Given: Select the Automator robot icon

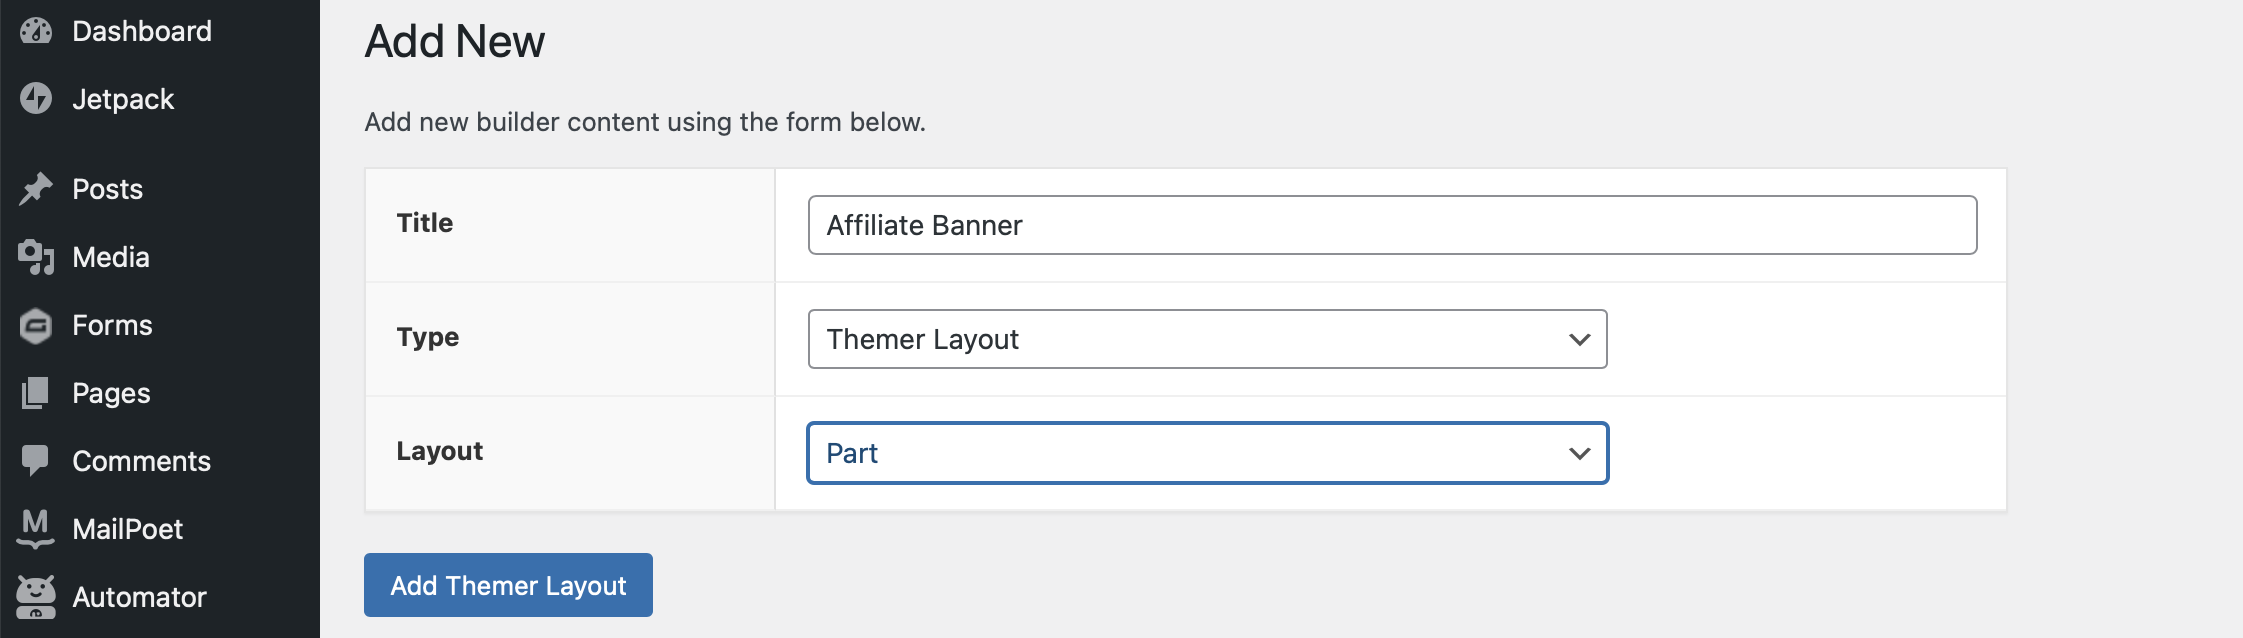Looking at the screenshot, I should pyautogui.click(x=36, y=596).
